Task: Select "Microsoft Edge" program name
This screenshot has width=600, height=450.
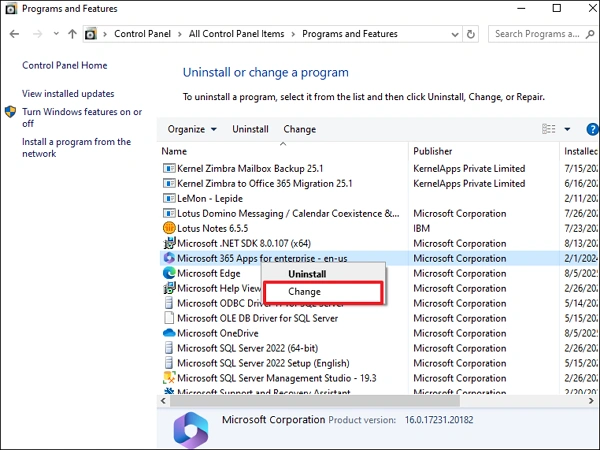Action: pos(209,273)
